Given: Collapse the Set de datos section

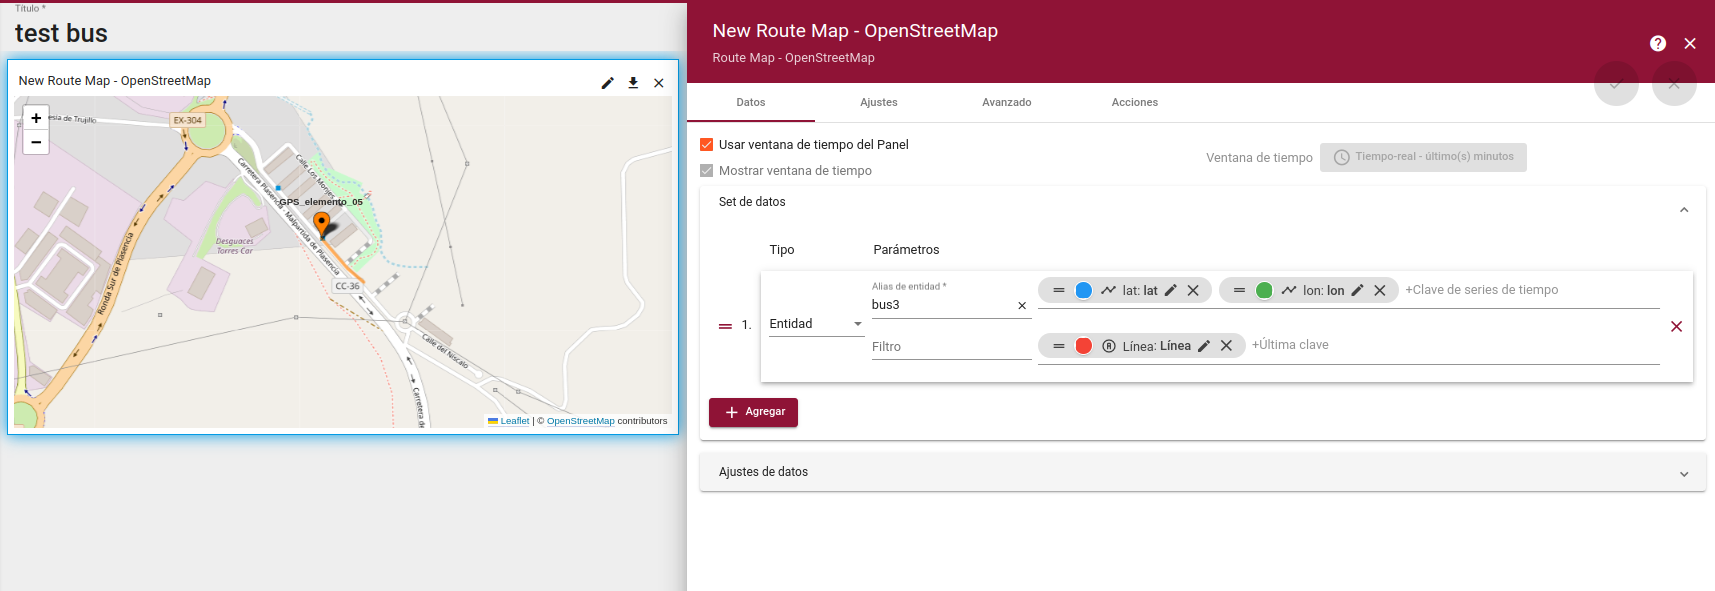Looking at the screenshot, I should tap(1684, 210).
